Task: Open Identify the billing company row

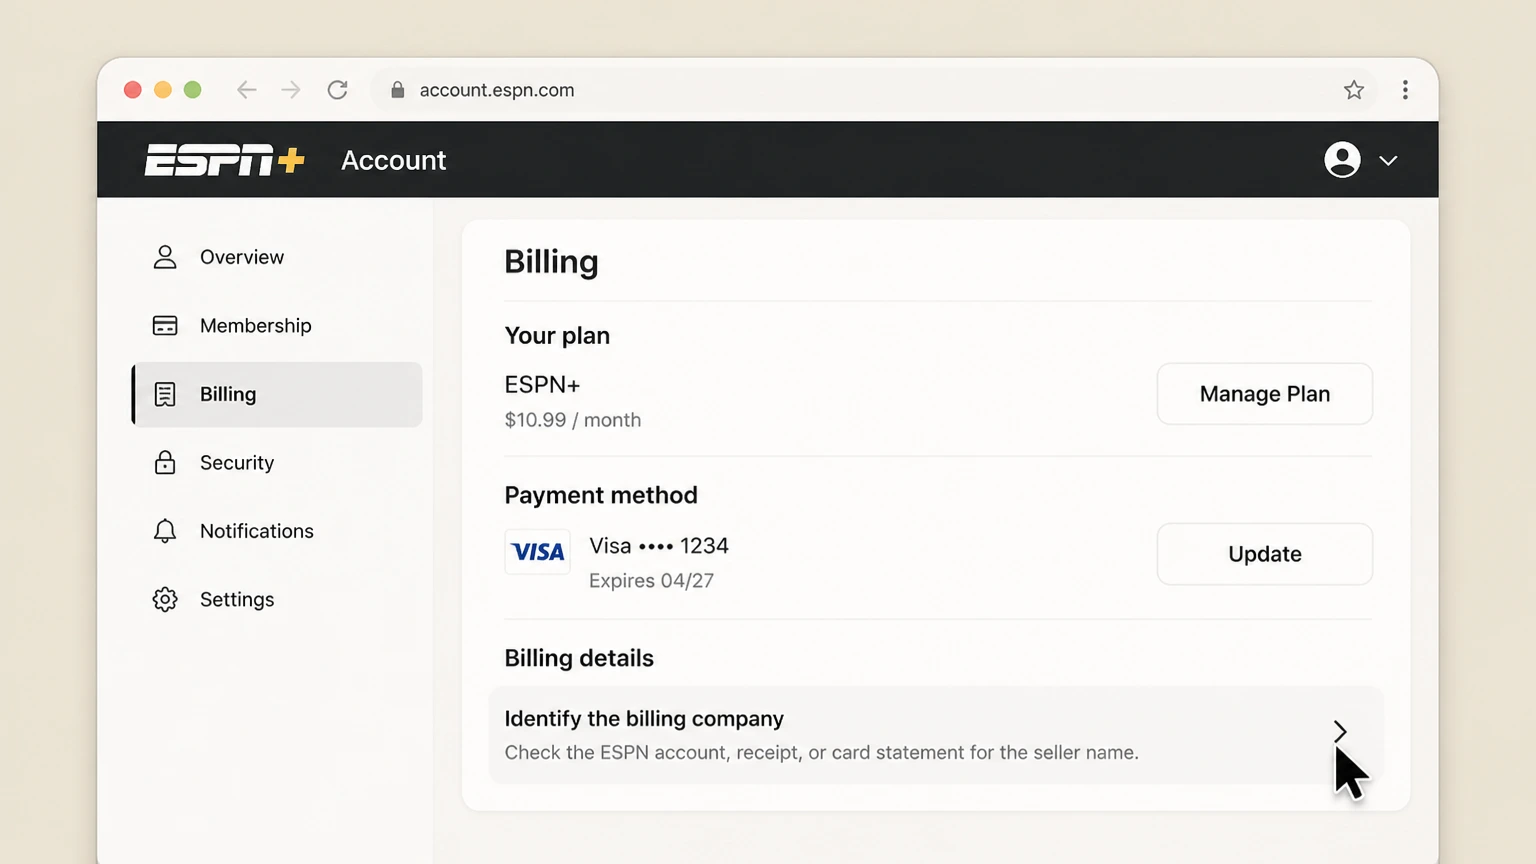Action: click(936, 735)
